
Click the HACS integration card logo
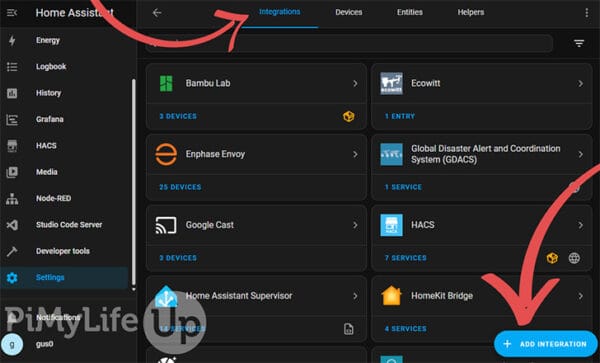coord(391,225)
